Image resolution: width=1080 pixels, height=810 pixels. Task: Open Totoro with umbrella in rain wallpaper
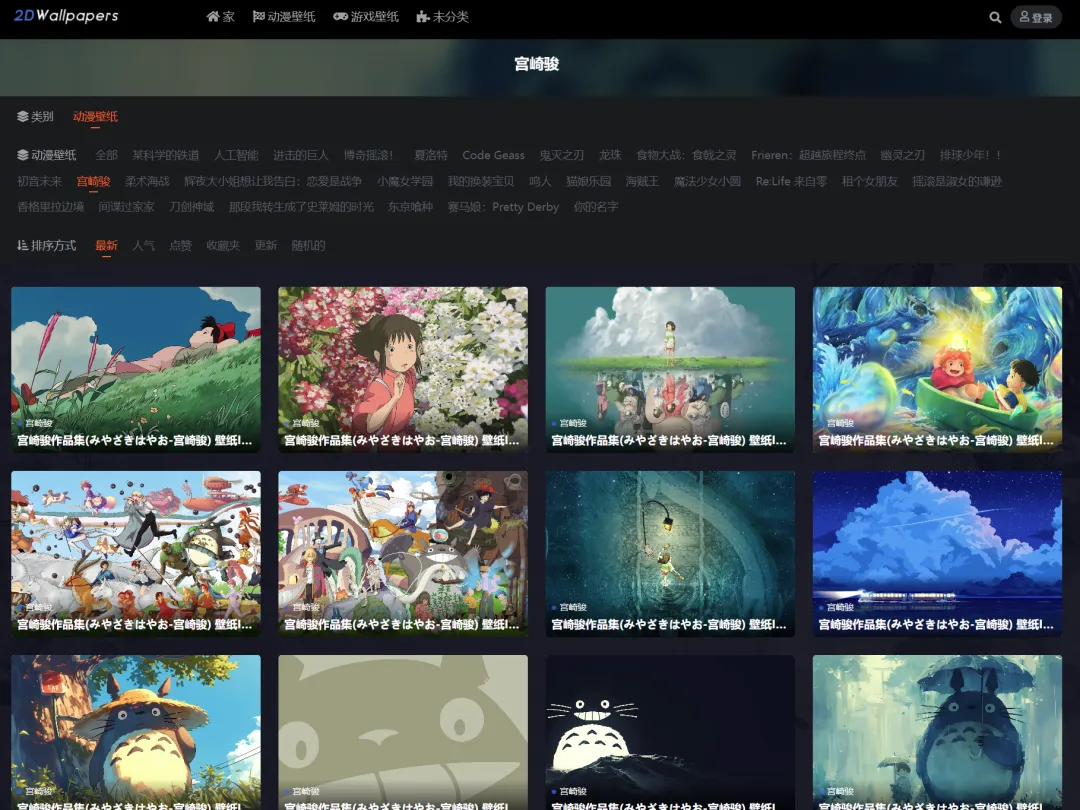(x=937, y=732)
